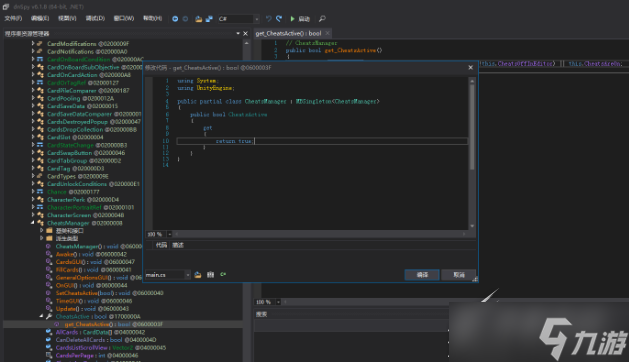
Task: Click the redo toolbar icon
Action: click(279, 18)
